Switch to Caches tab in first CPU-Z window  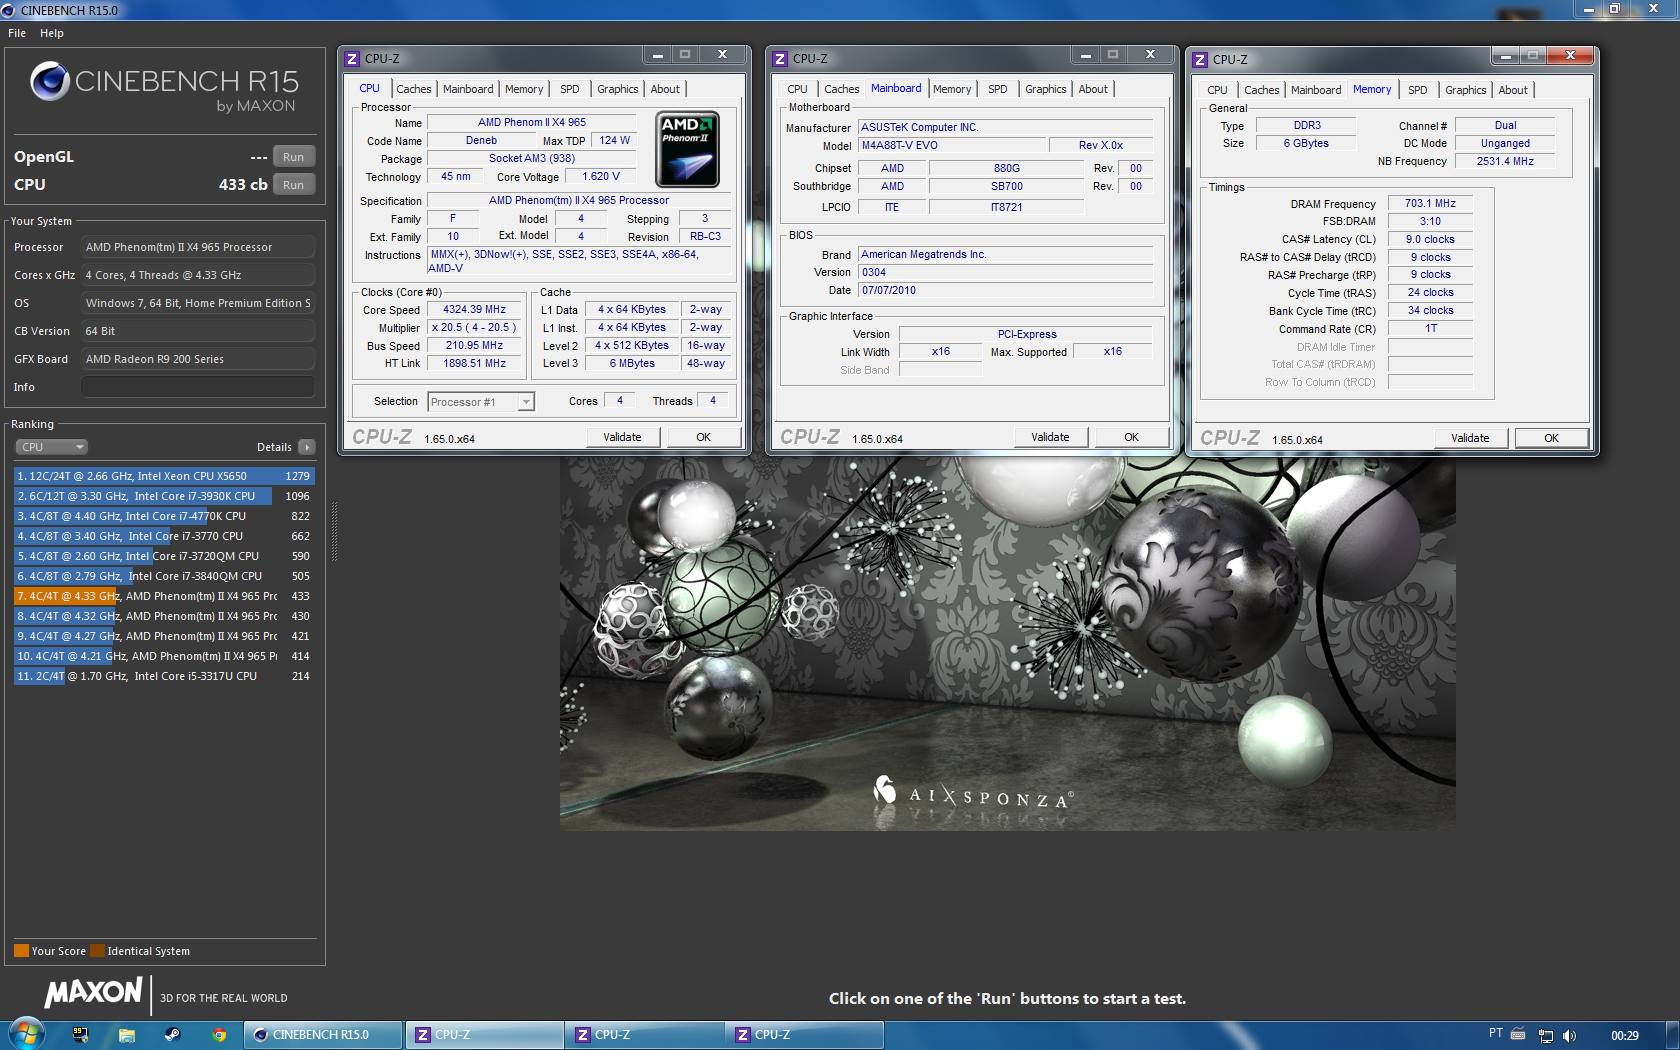pyautogui.click(x=413, y=89)
